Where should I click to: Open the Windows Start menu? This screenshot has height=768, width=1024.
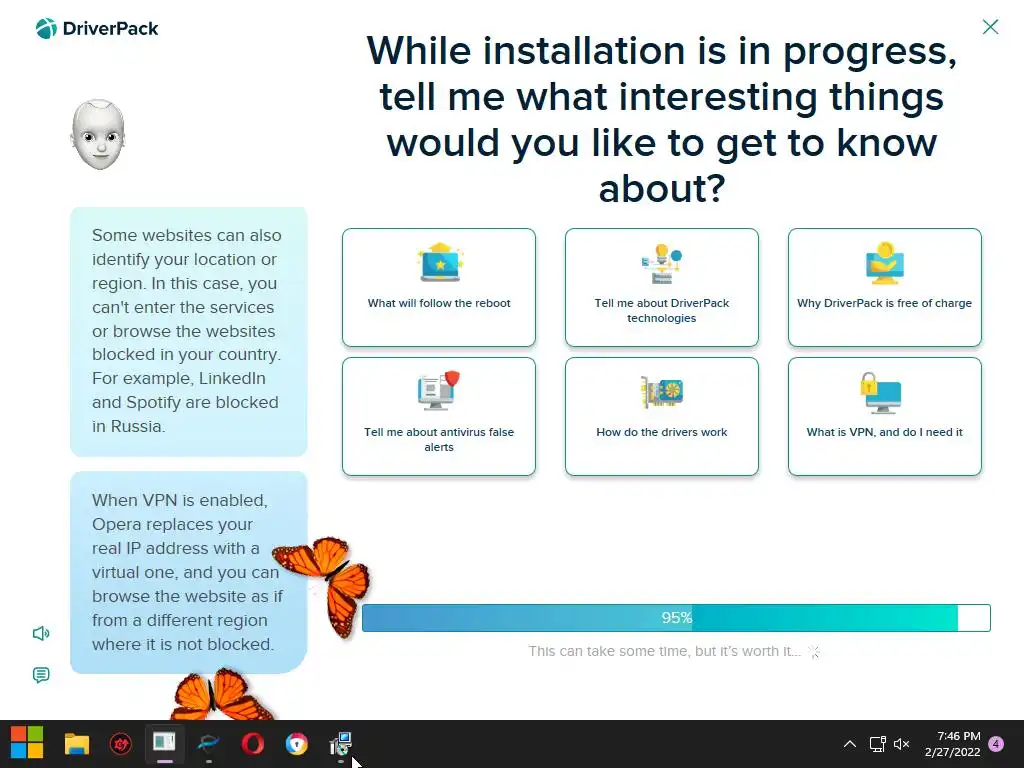(x=27, y=743)
